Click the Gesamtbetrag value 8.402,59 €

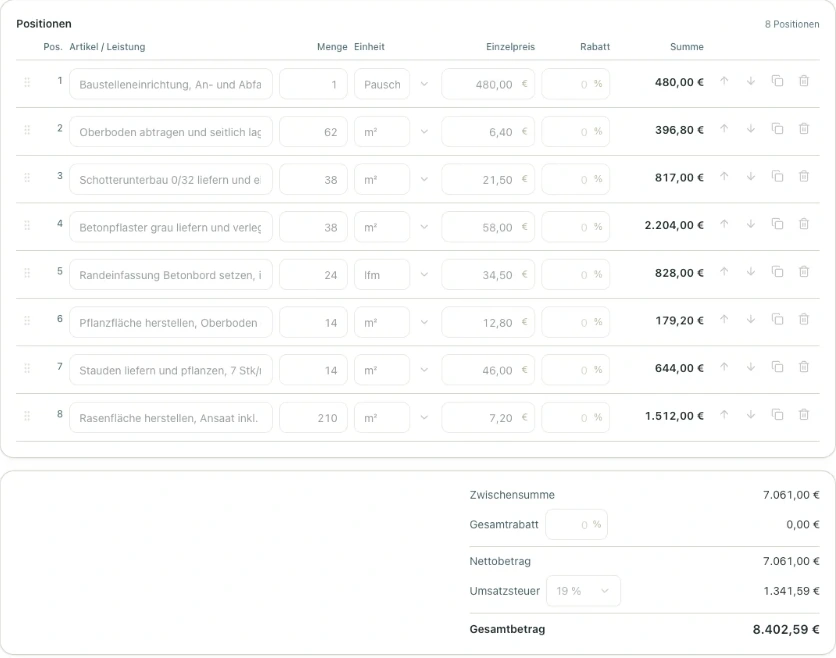[x=786, y=630]
